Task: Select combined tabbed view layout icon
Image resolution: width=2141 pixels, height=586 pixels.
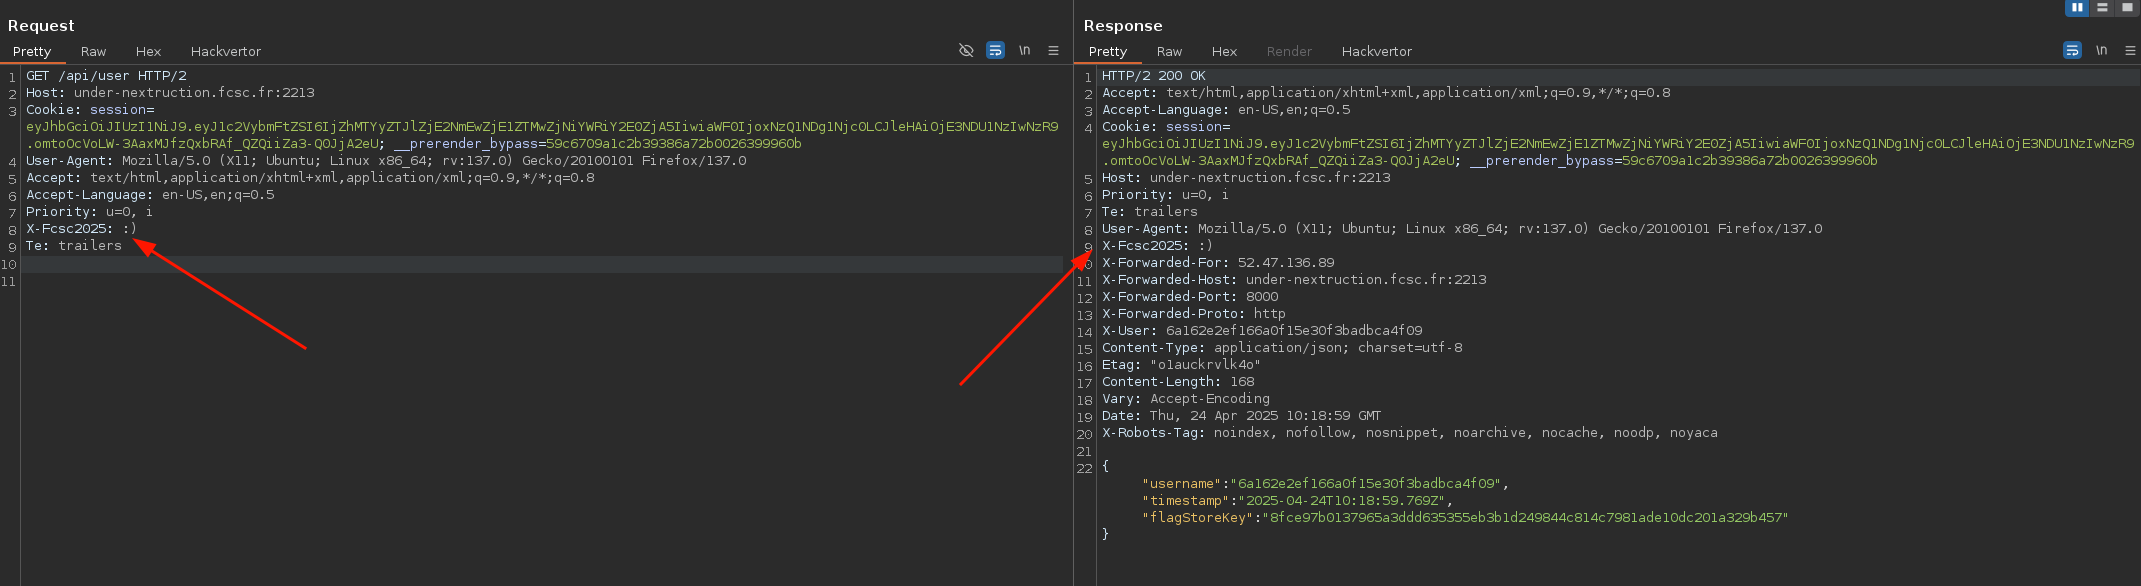Action: 2127,7
